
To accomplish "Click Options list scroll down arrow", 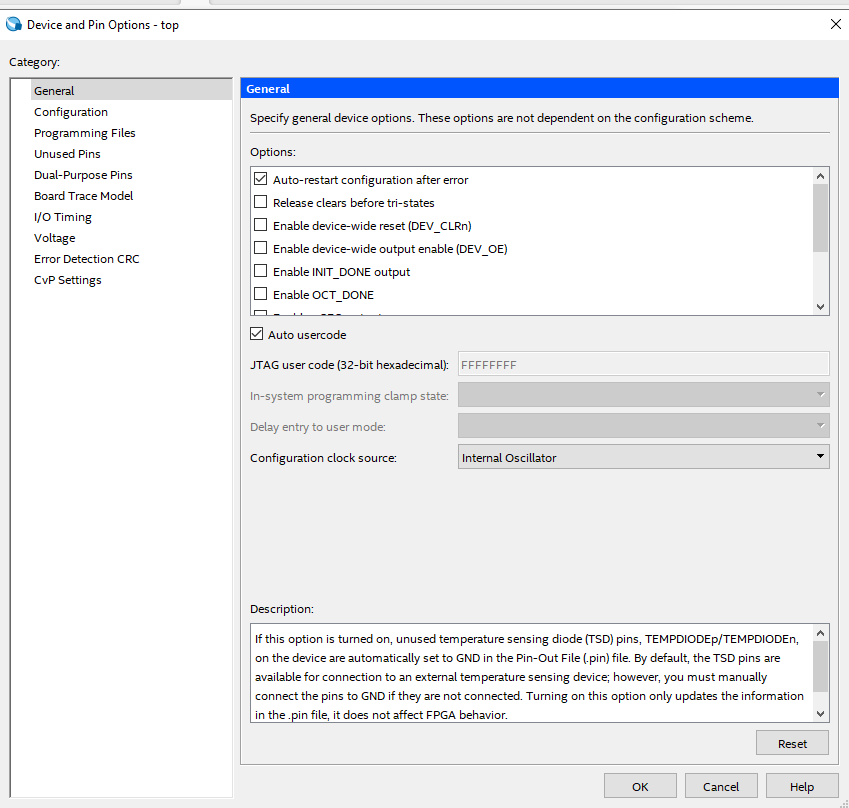I will (x=820, y=307).
